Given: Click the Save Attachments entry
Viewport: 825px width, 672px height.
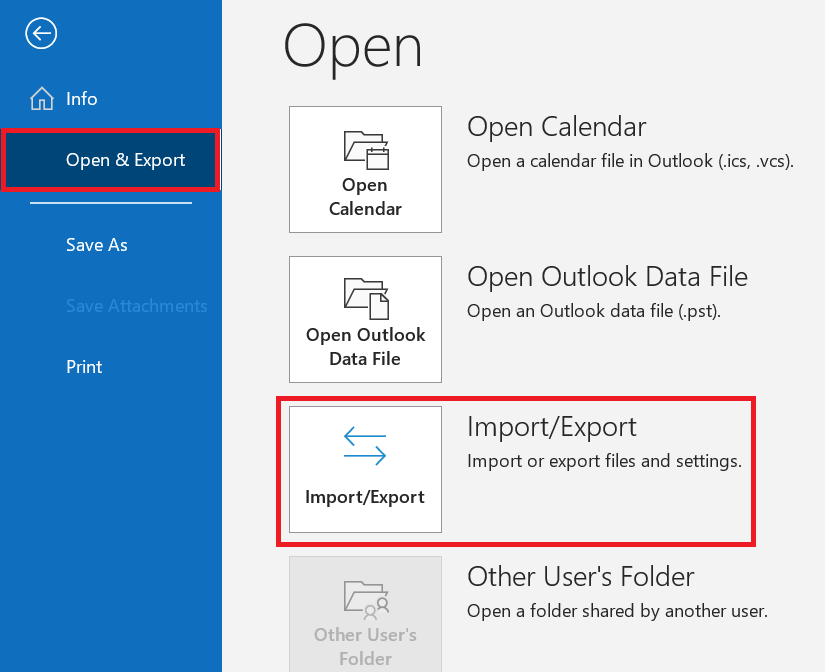Looking at the screenshot, I should pyautogui.click(x=137, y=306).
